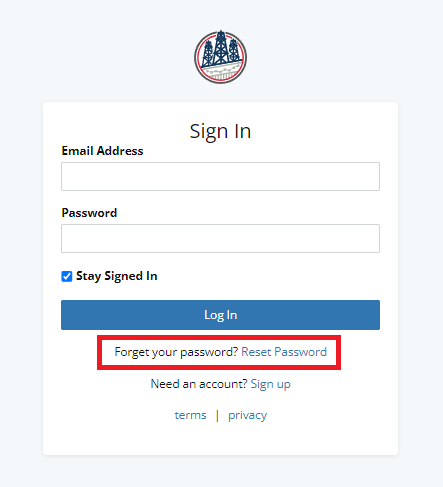Follow the Sign up link

point(270,384)
